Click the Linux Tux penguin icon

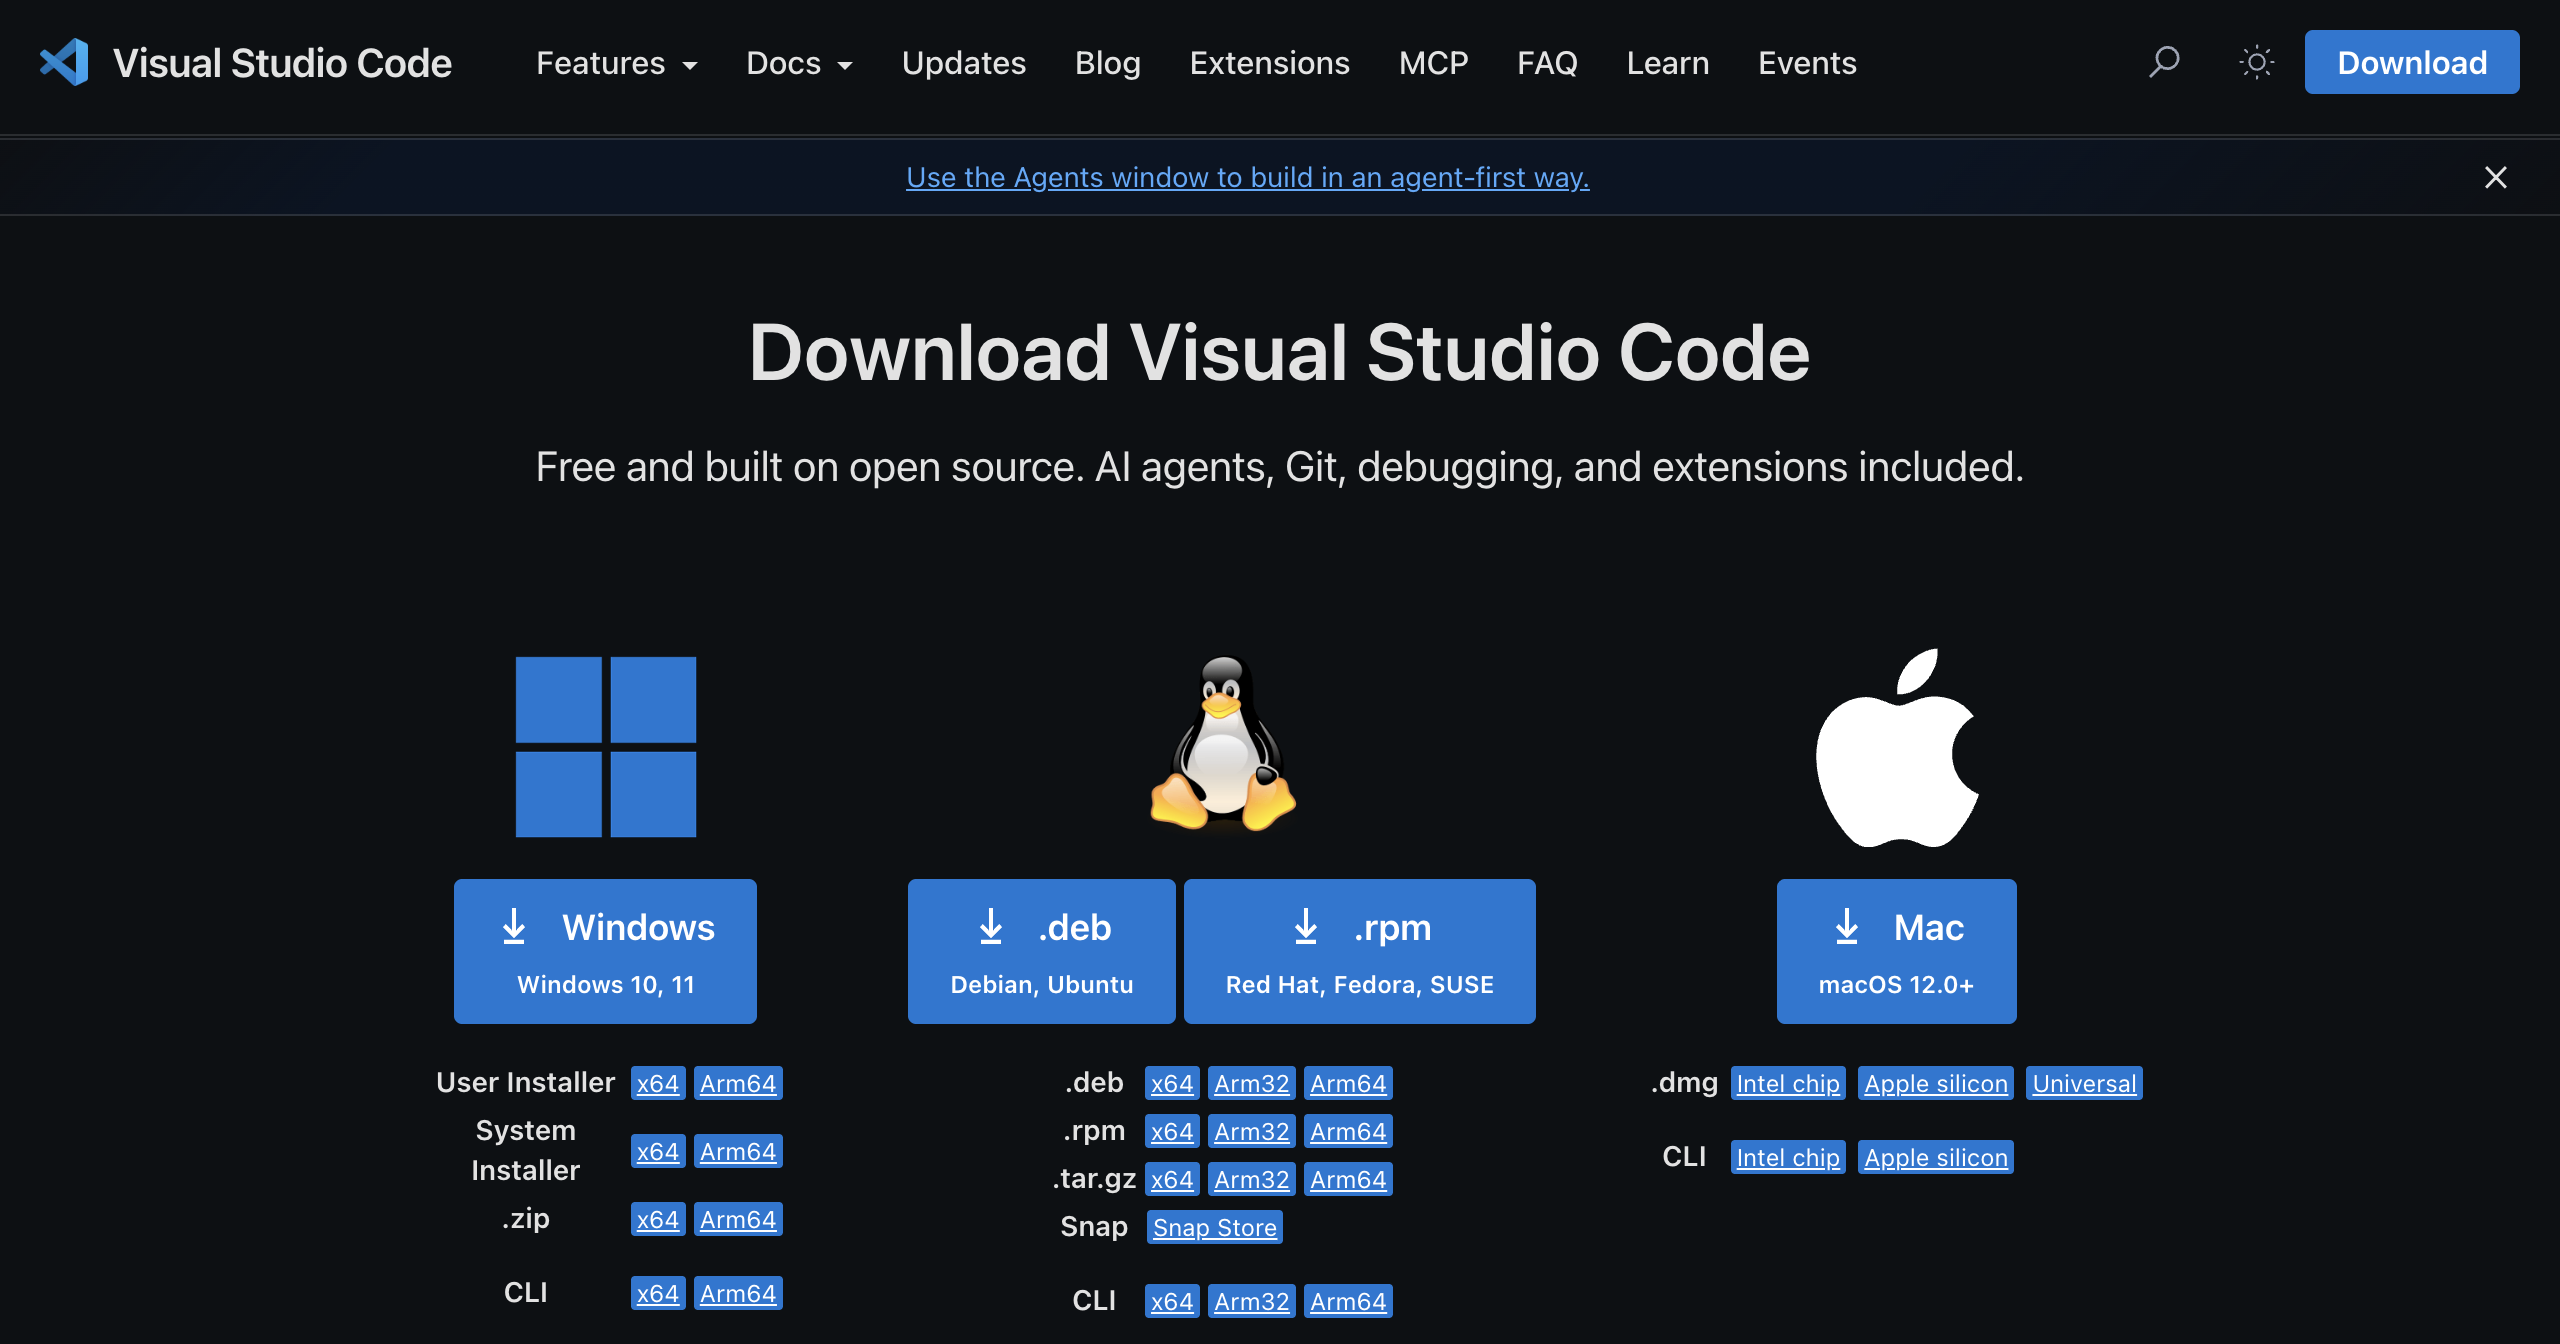(1222, 743)
